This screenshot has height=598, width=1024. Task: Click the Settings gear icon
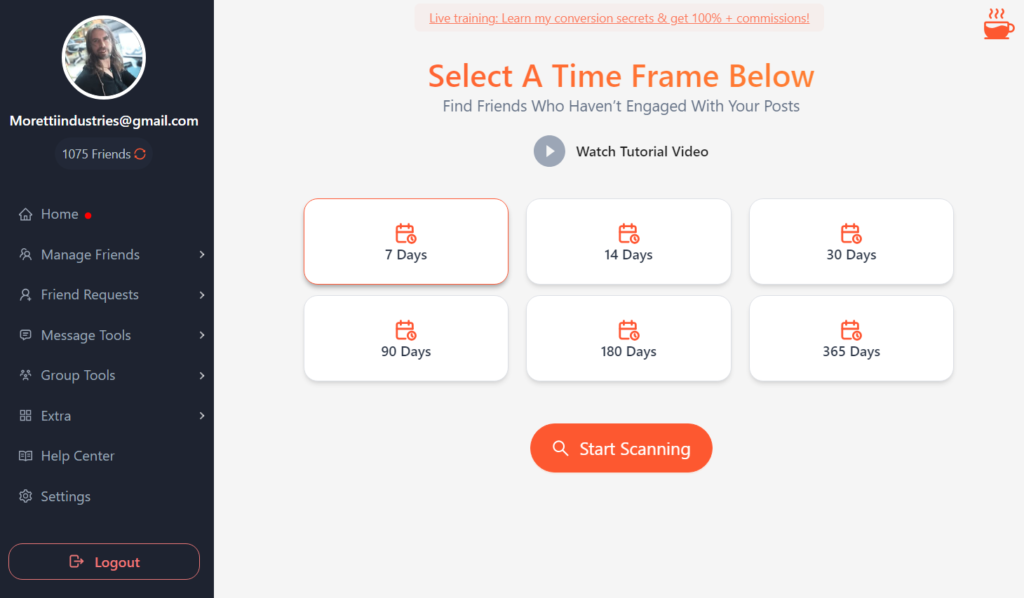pos(24,496)
